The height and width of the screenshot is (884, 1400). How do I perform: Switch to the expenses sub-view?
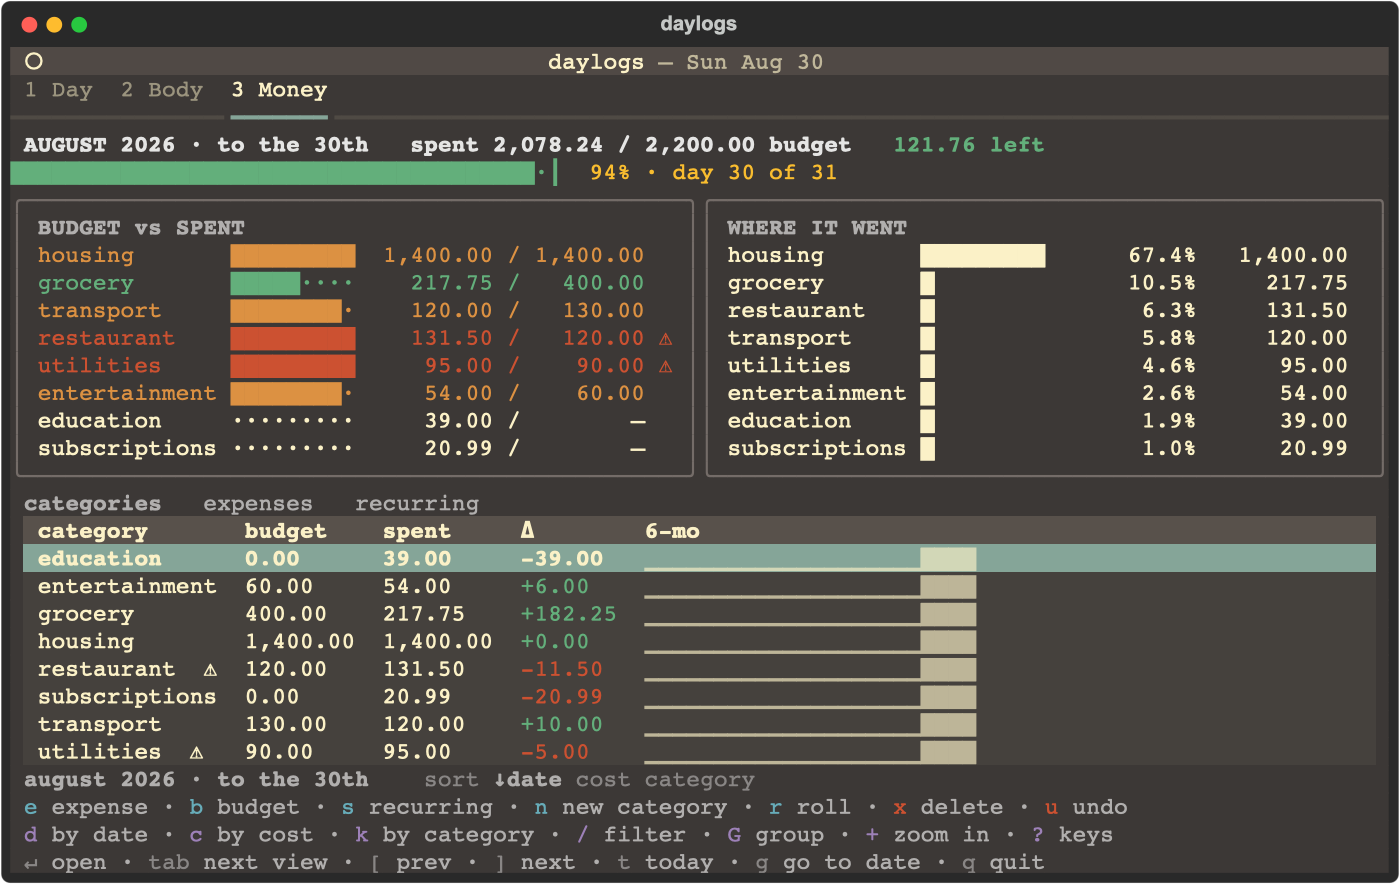point(258,504)
